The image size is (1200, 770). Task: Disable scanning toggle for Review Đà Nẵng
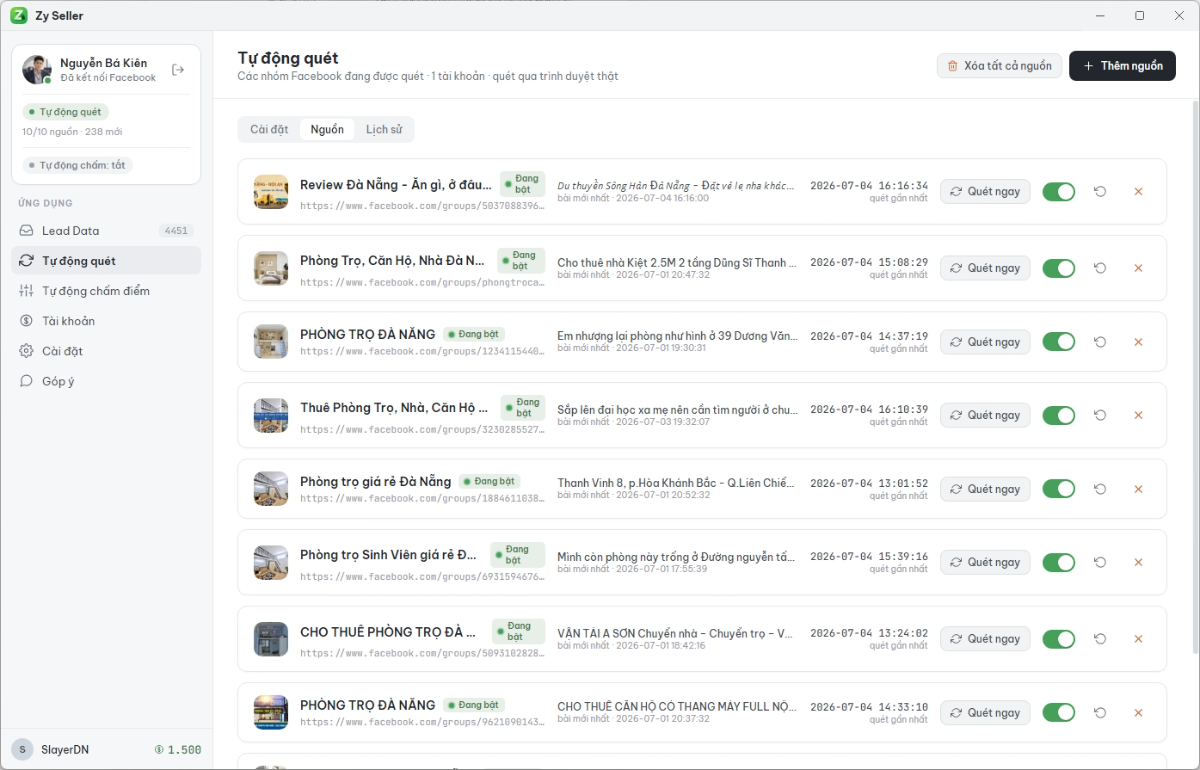(1059, 191)
